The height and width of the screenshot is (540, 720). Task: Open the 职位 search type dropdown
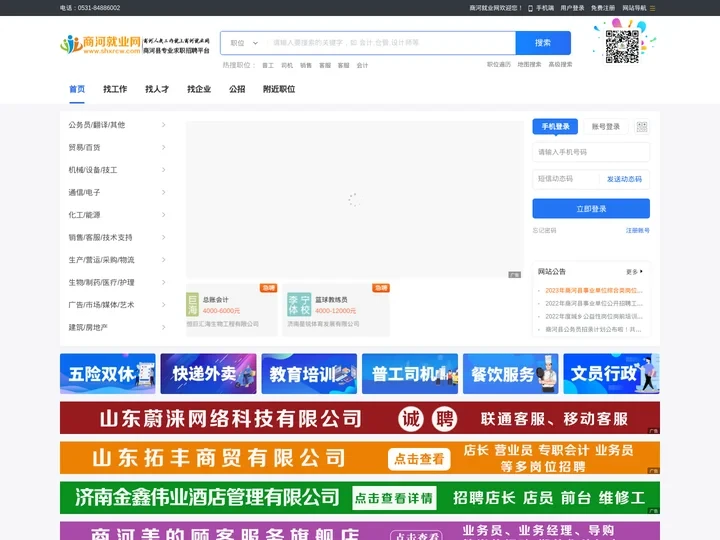(244, 43)
